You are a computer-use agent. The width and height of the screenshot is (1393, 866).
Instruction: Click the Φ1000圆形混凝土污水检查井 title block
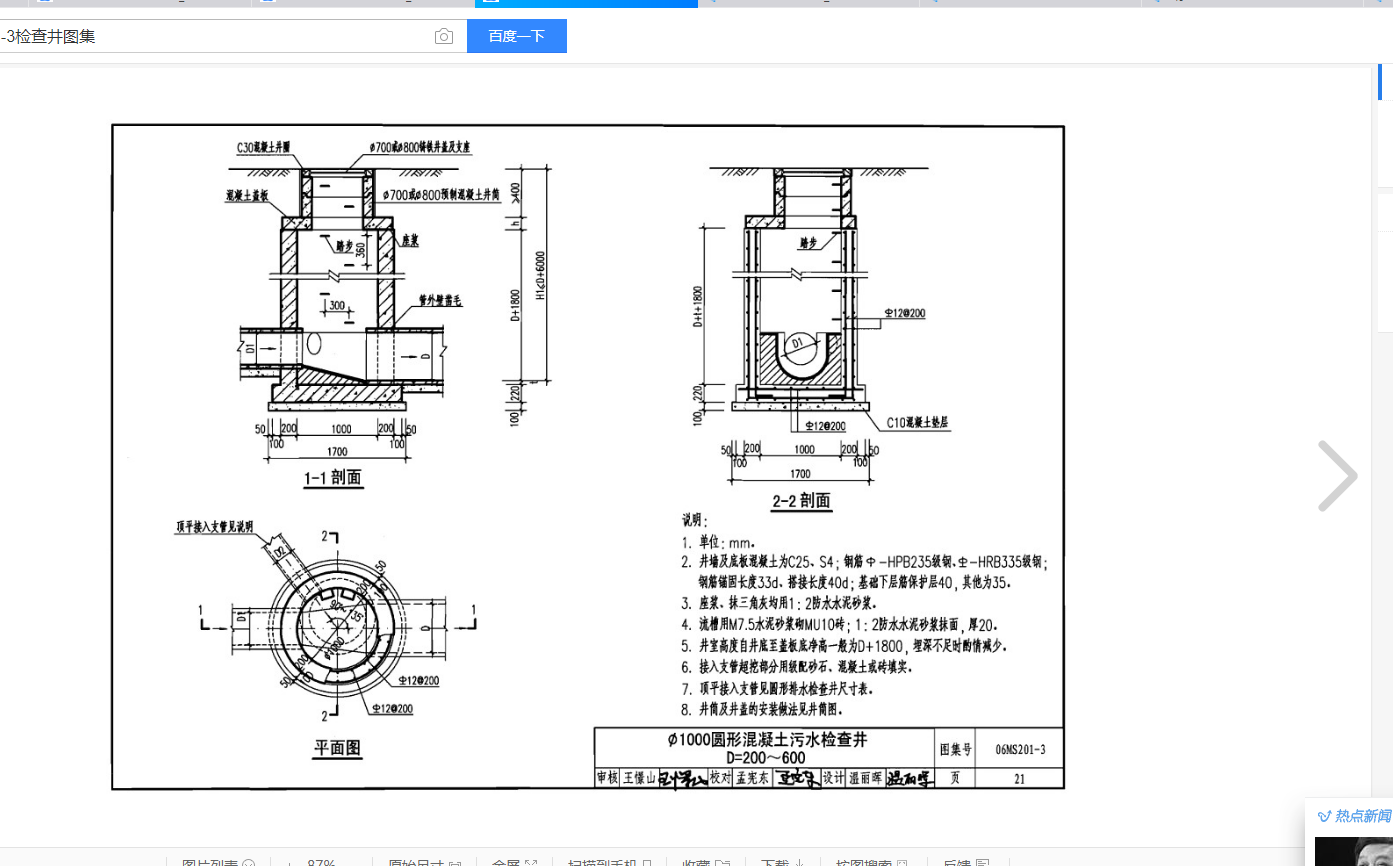pos(766,740)
